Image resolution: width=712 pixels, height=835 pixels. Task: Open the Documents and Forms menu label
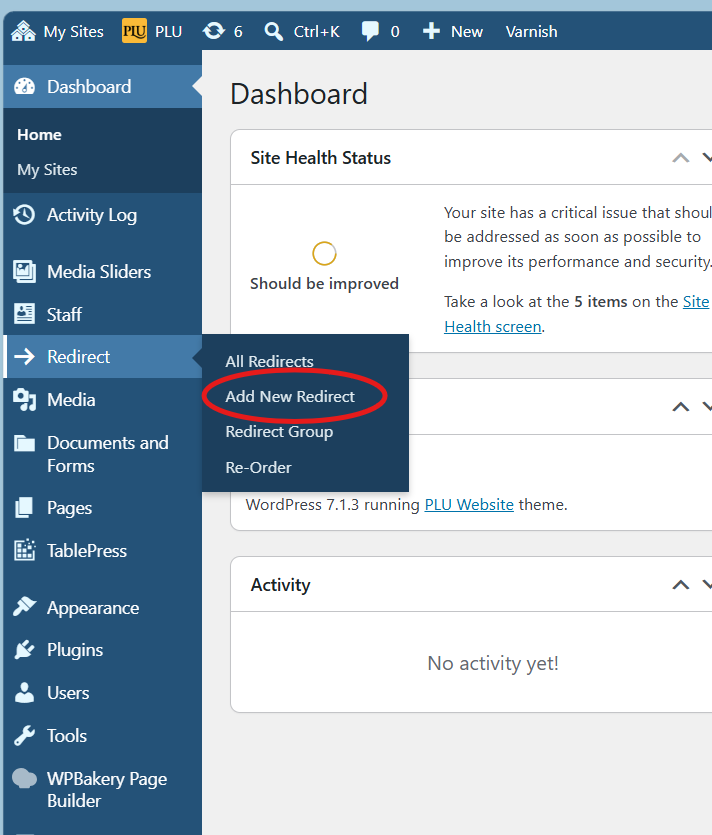tap(108, 454)
